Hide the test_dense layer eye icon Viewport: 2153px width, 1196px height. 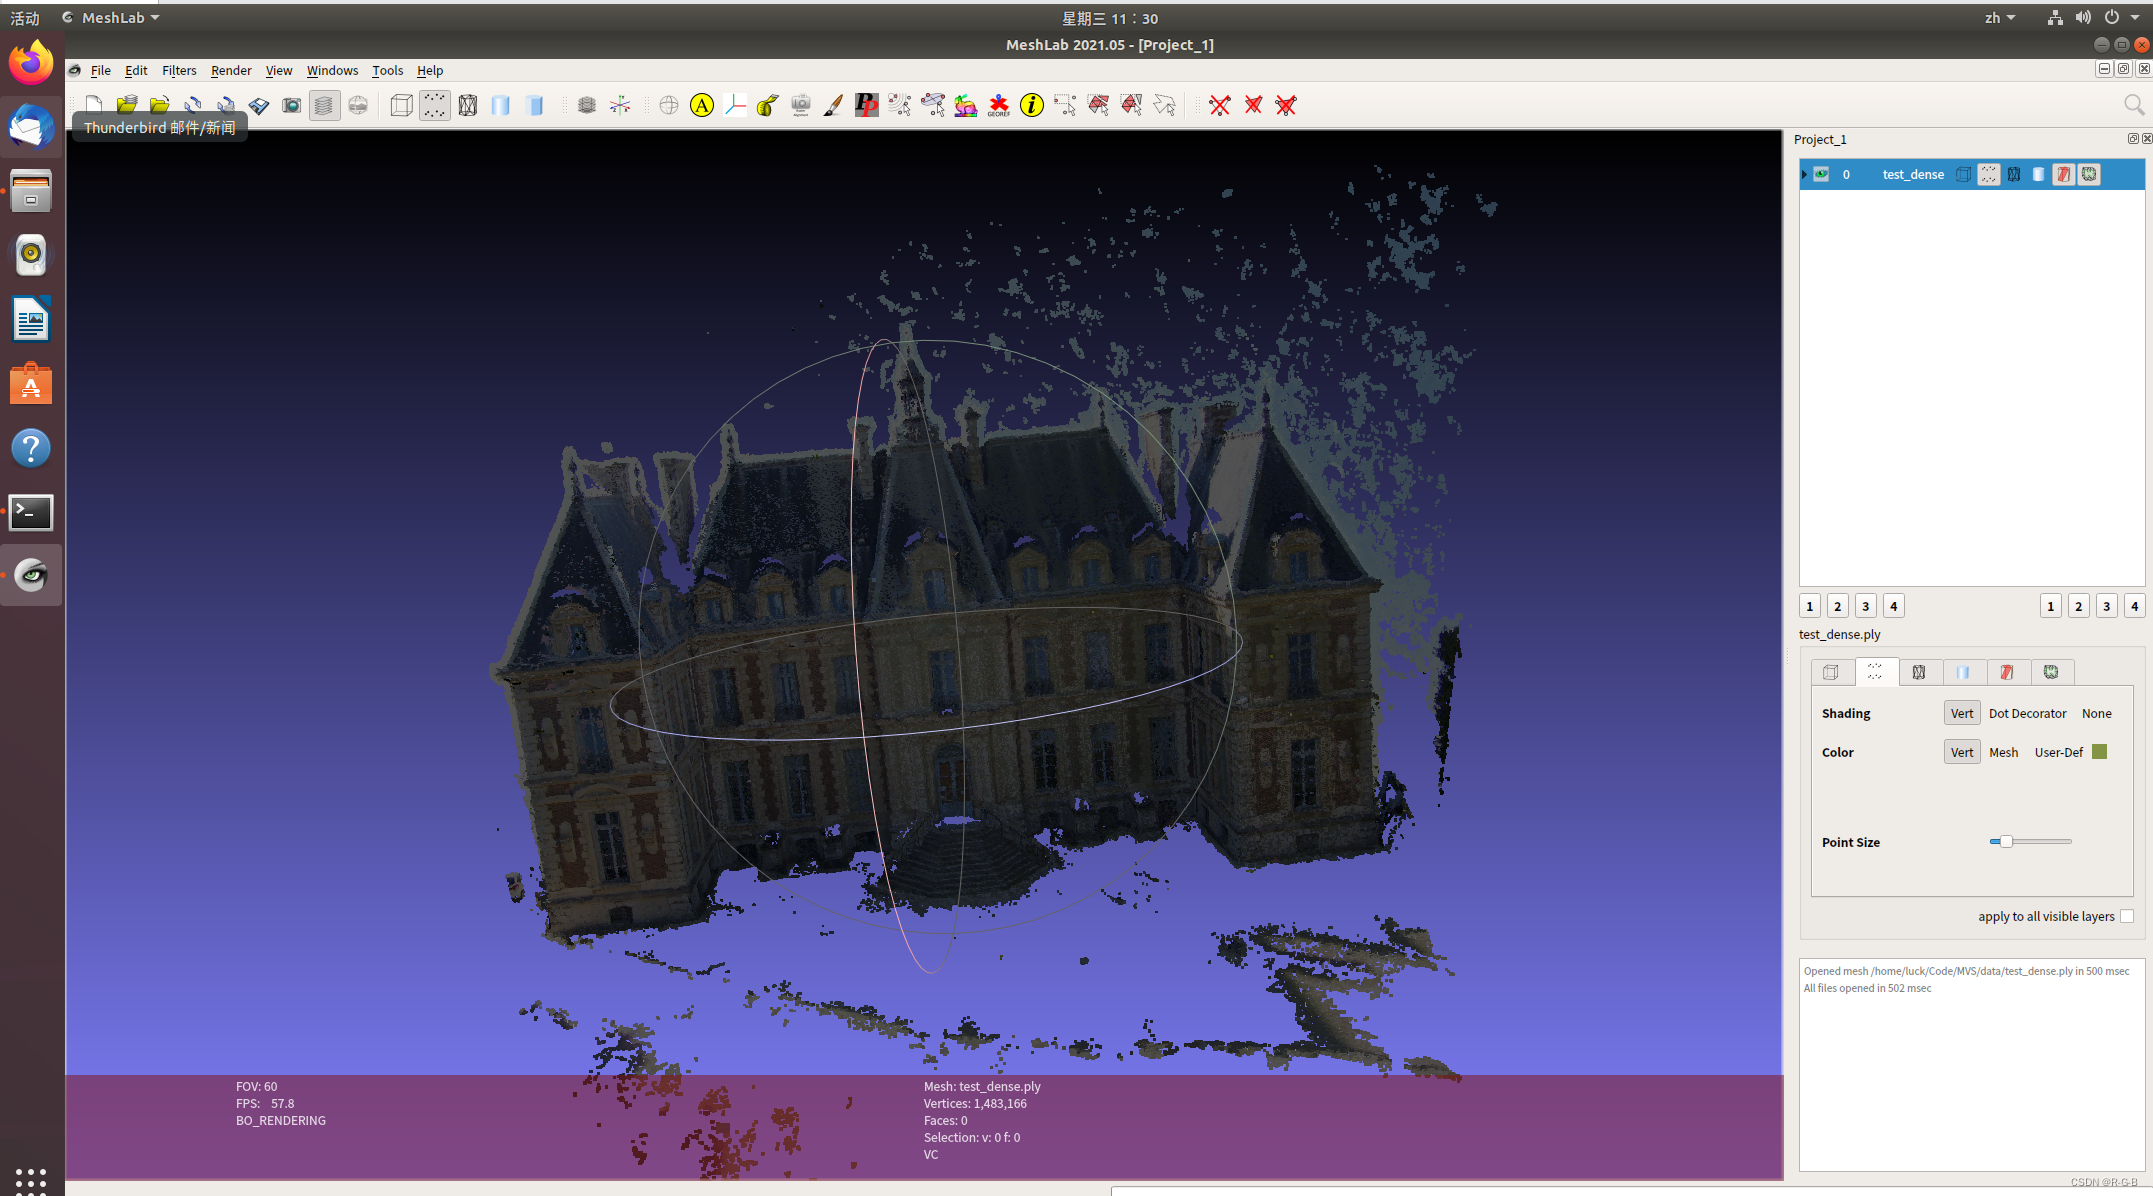point(1822,174)
